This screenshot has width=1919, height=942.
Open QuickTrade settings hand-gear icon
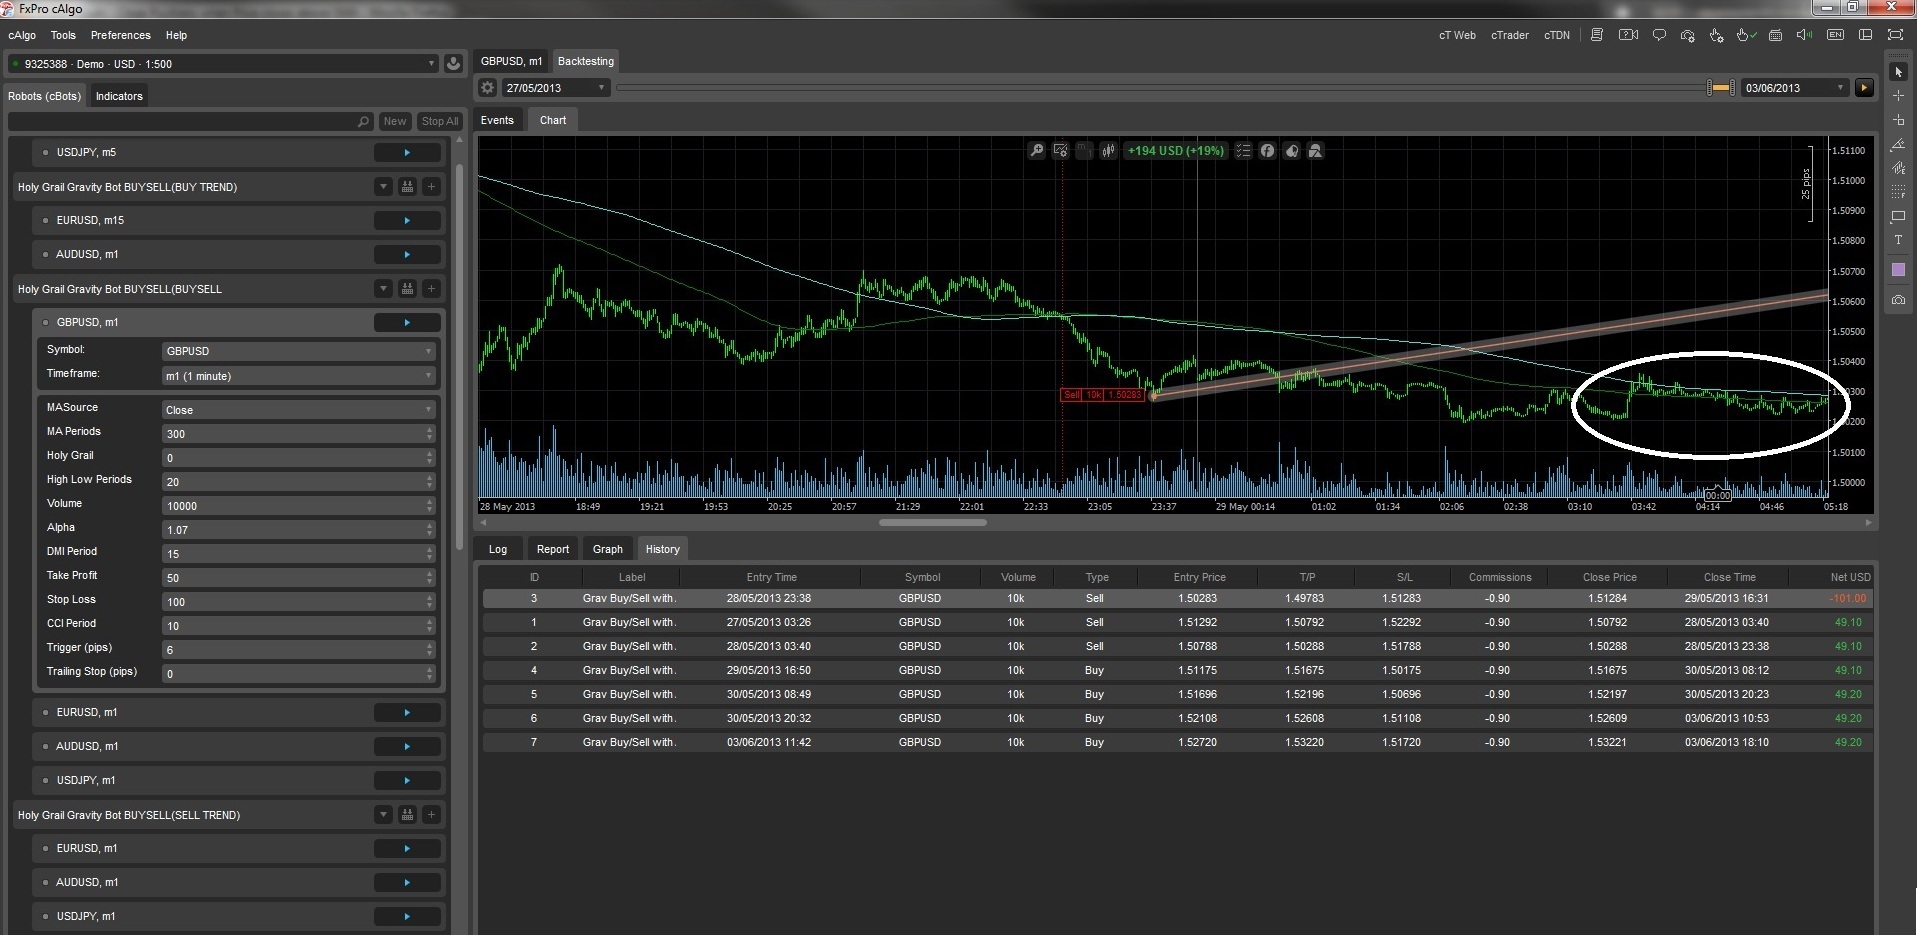(x=1717, y=35)
